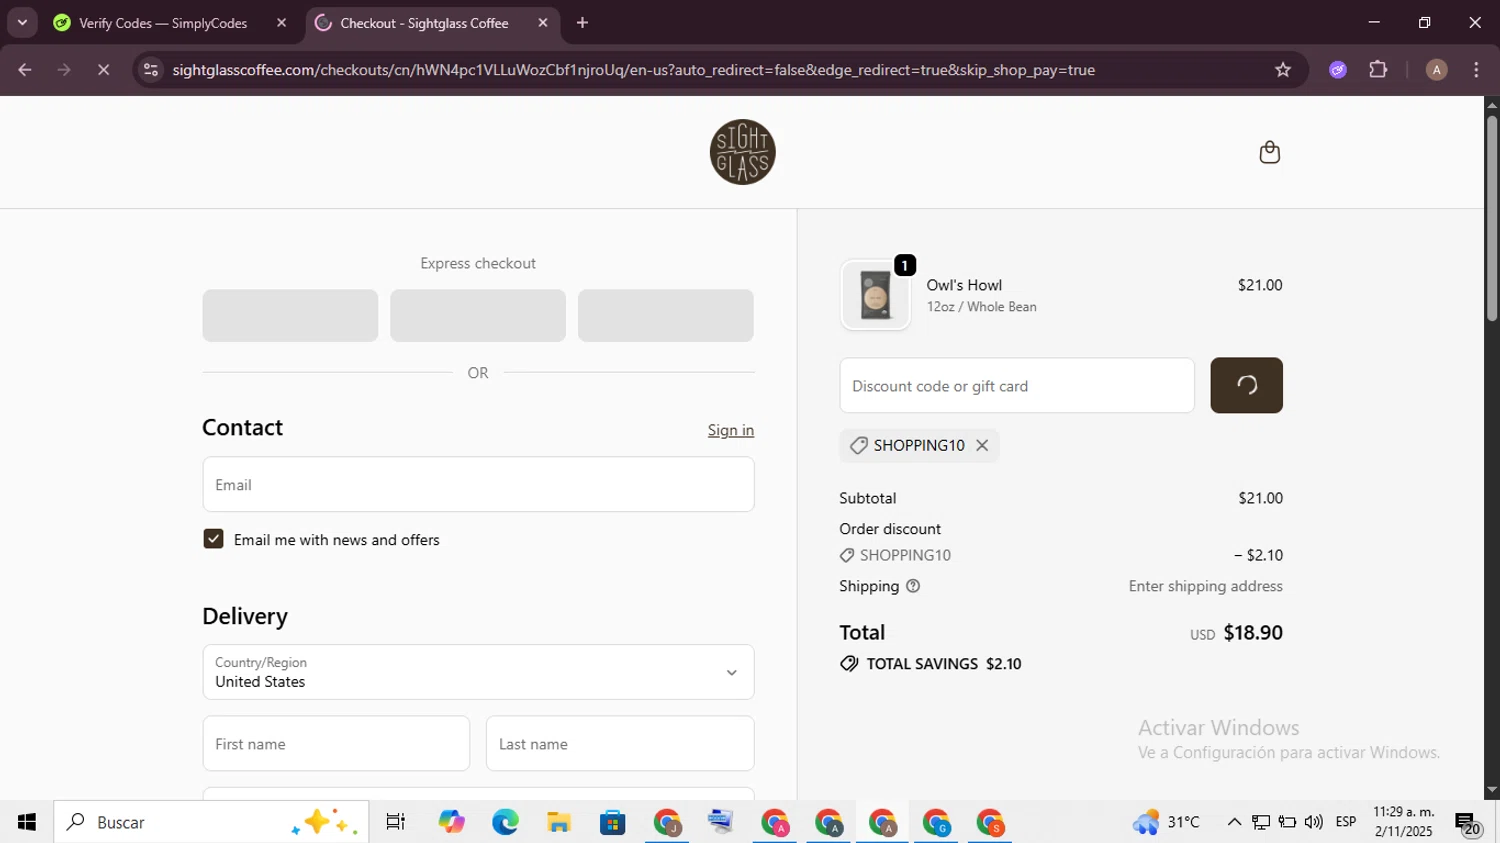The image size is (1500, 843).
Task: Open the volume control in system tray
Action: [1314, 822]
